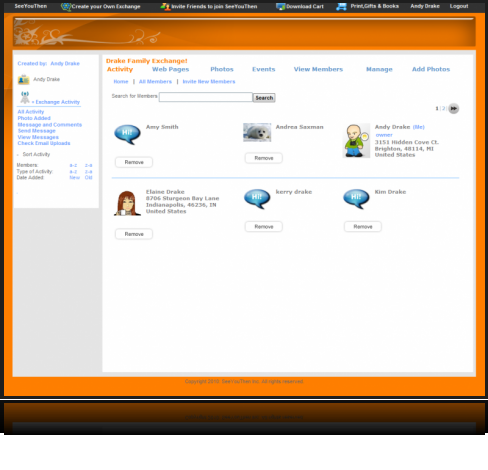Click Amy Smith's Hi! speech bubble avatar
Image resolution: width=488 pixels, height=470 pixels.
127,134
